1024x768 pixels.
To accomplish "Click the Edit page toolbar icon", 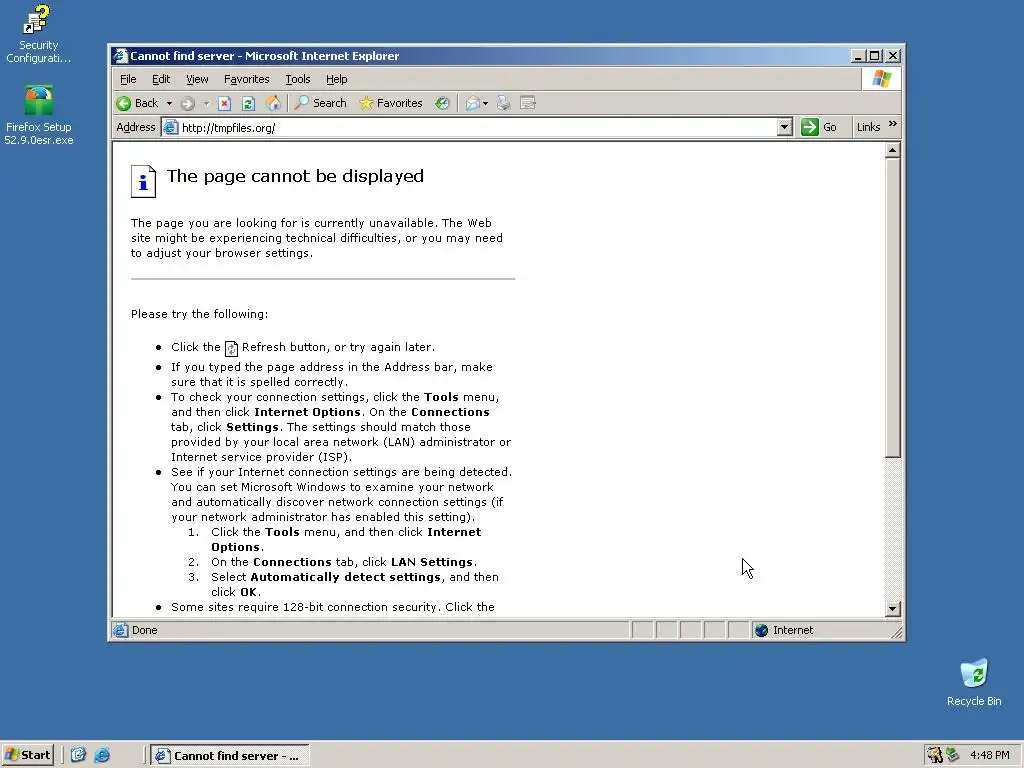I will [x=528, y=103].
